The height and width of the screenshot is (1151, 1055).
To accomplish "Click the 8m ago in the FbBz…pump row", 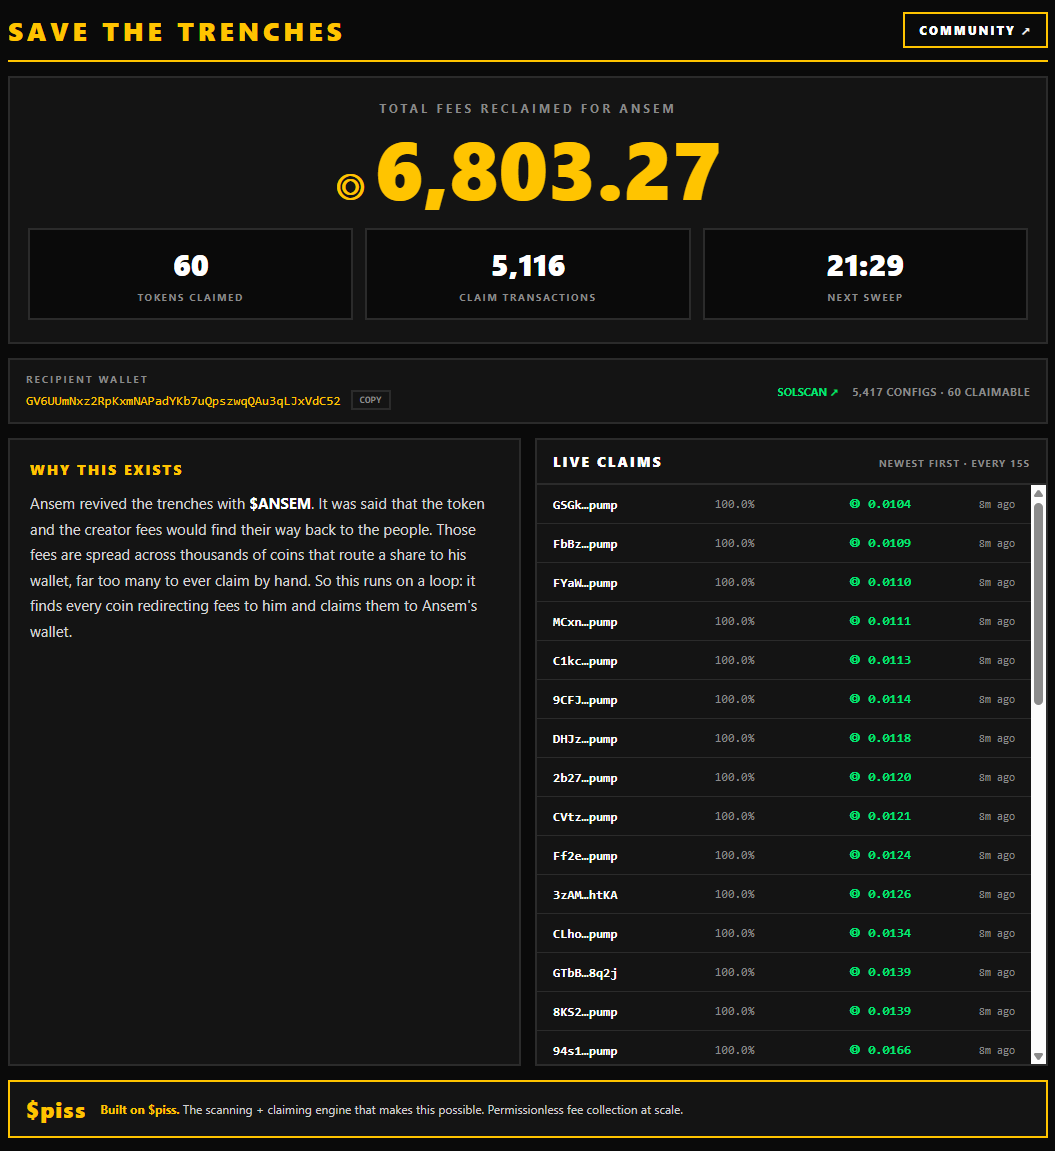I will [996, 543].
